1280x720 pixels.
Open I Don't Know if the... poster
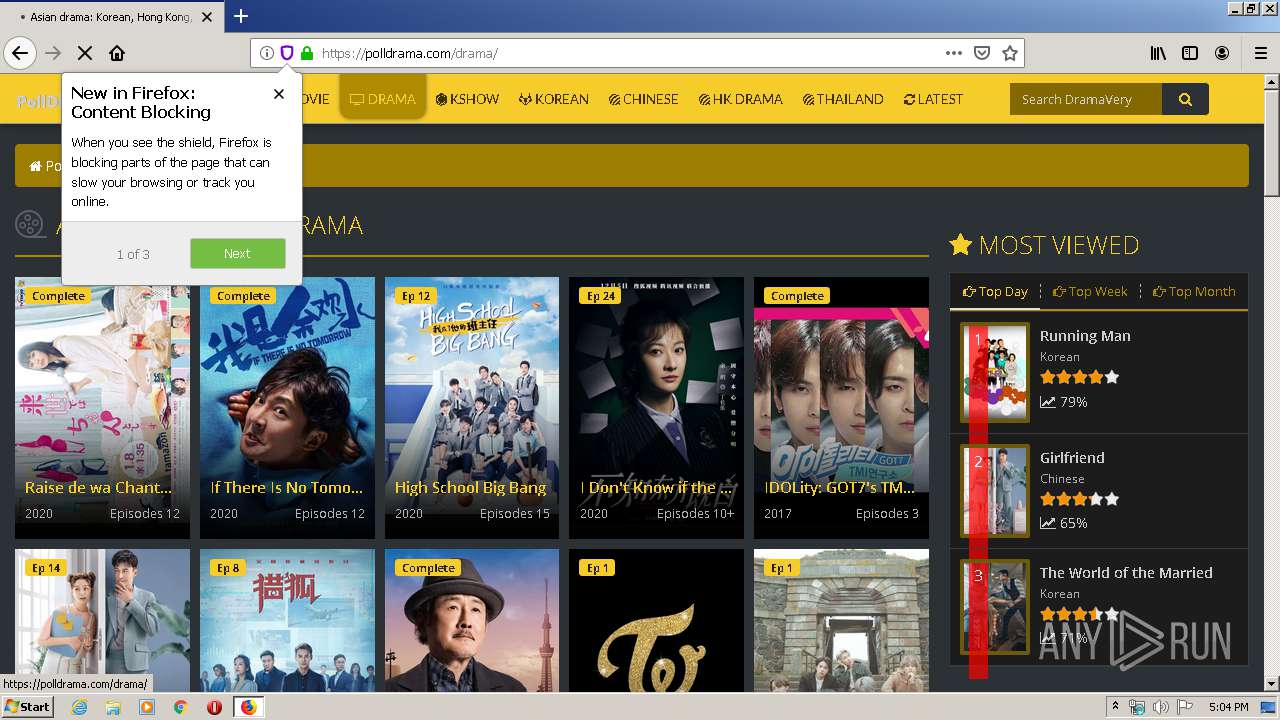click(x=656, y=408)
